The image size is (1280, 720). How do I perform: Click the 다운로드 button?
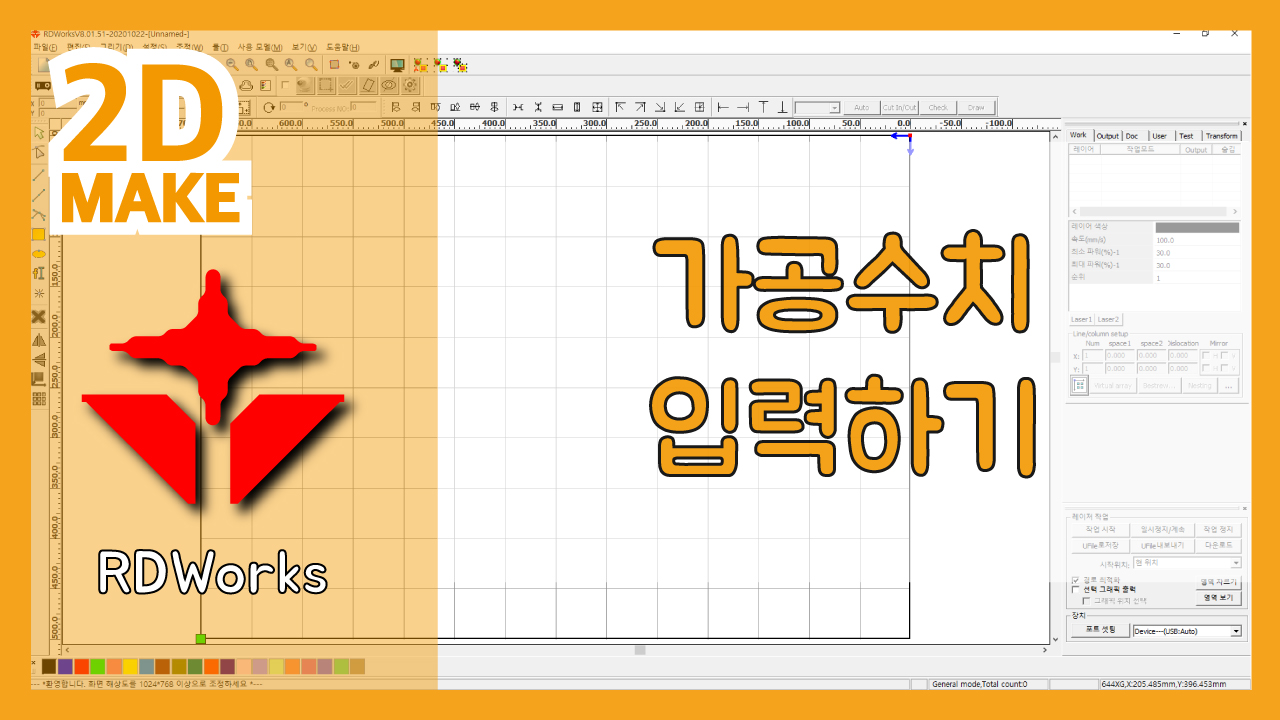(1219, 545)
